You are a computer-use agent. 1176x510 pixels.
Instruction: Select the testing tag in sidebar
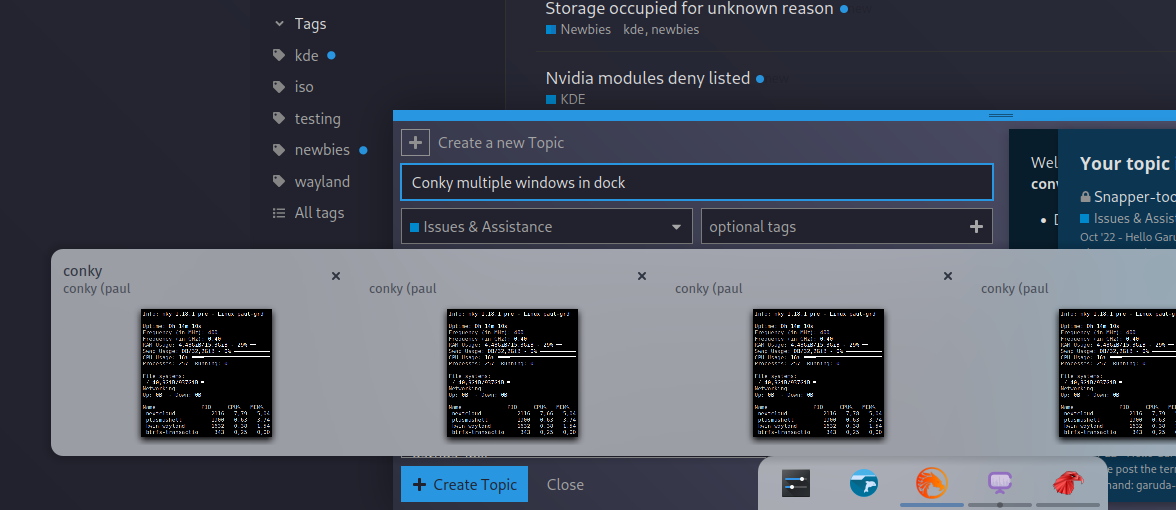click(317, 118)
